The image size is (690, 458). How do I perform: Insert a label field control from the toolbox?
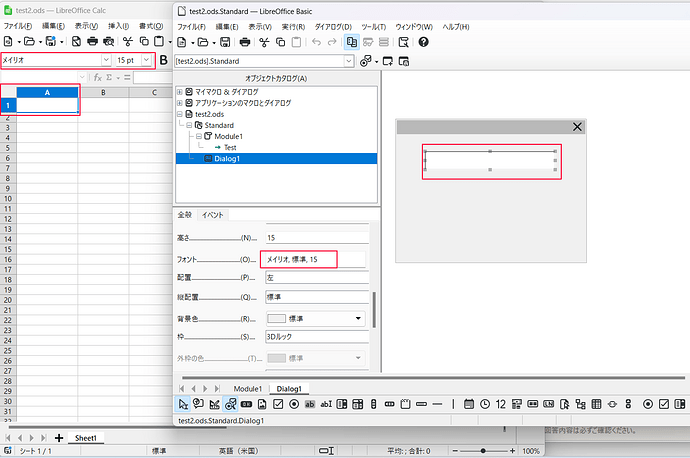coord(310,404)
